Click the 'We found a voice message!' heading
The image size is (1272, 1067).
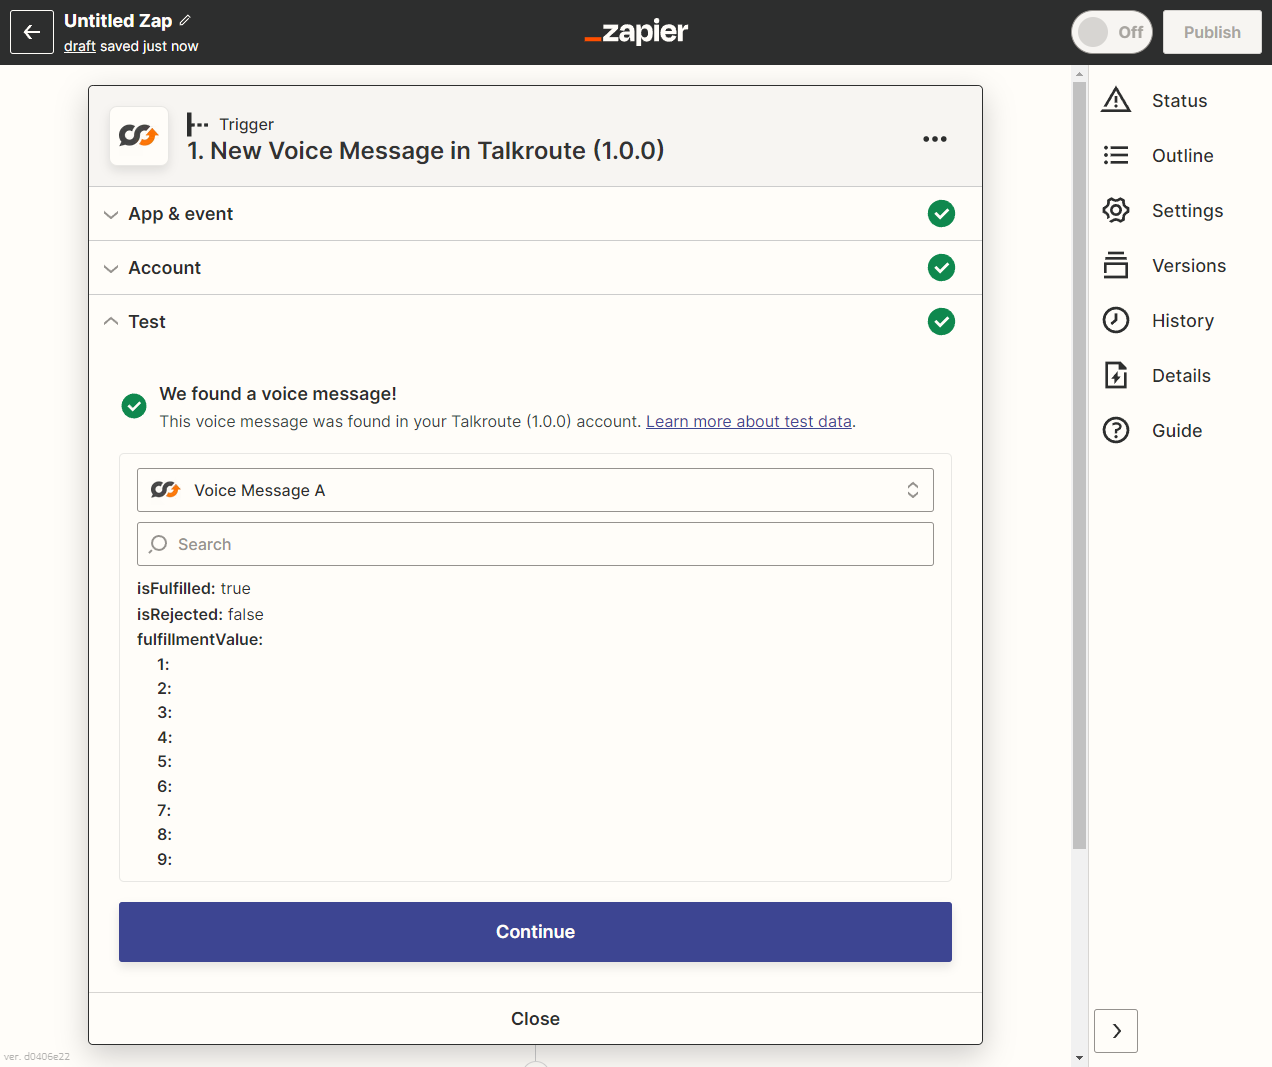pos(278,394)
